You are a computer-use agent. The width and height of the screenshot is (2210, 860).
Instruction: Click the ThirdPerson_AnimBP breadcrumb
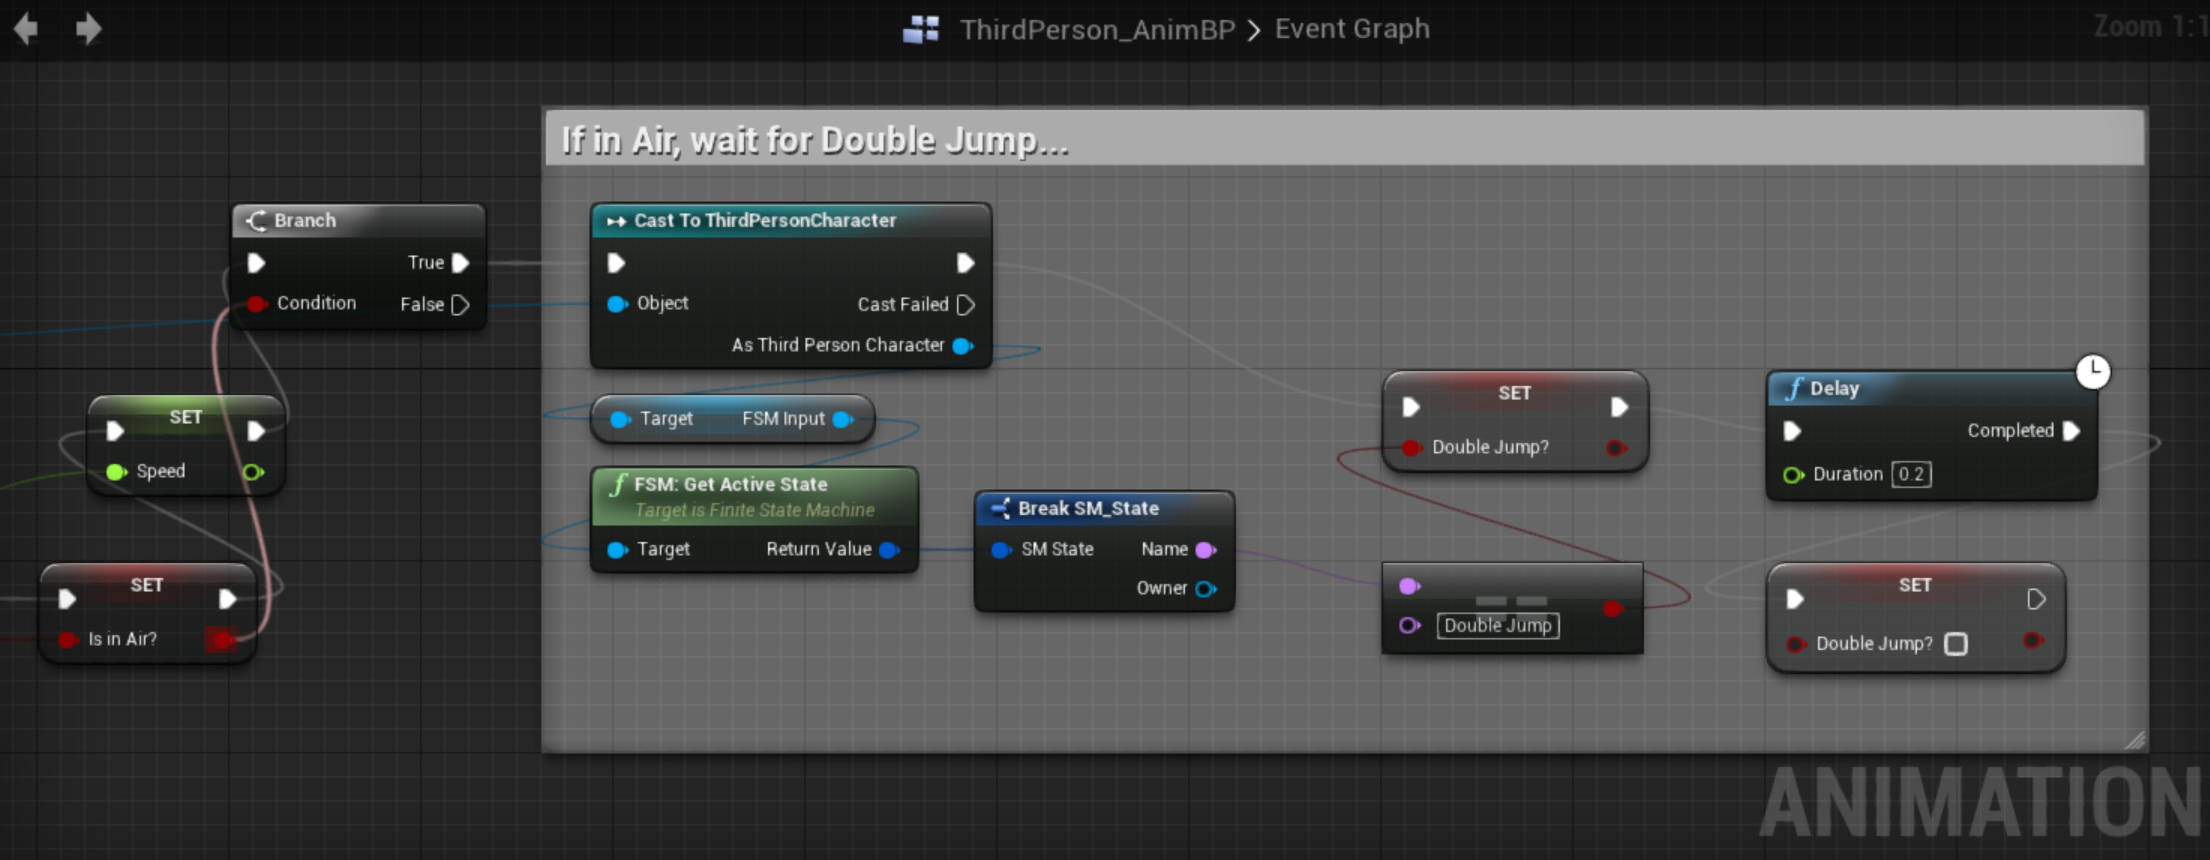click(1096, 30)
